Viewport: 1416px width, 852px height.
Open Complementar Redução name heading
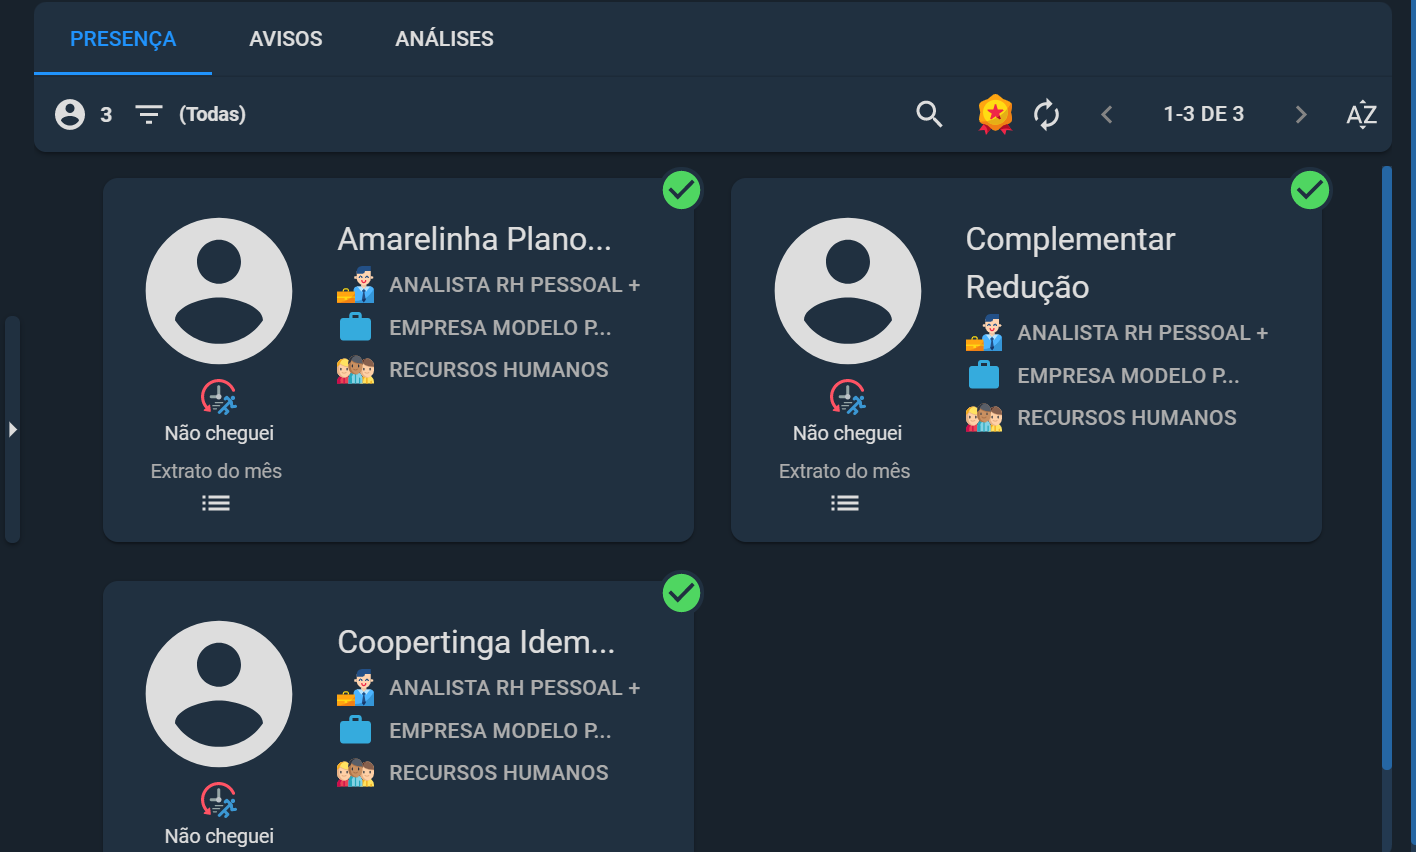pyautogui.click(x=1070, y=263)
